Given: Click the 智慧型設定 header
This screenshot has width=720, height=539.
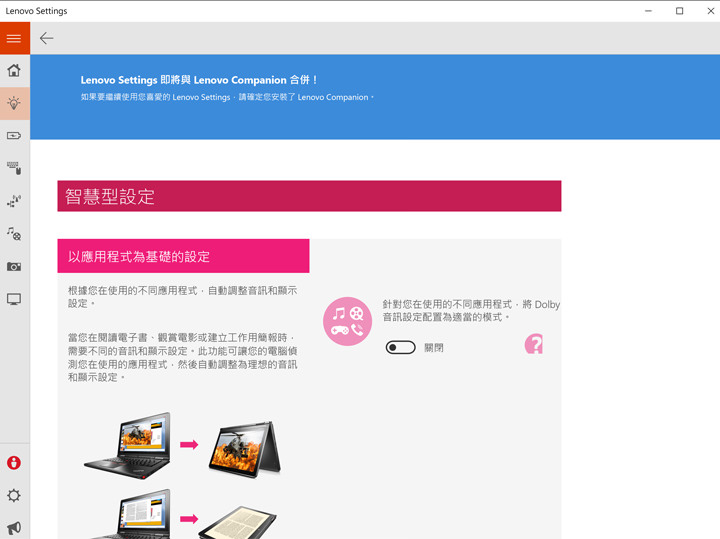Looking at the screenshot, I should [309, 196].
